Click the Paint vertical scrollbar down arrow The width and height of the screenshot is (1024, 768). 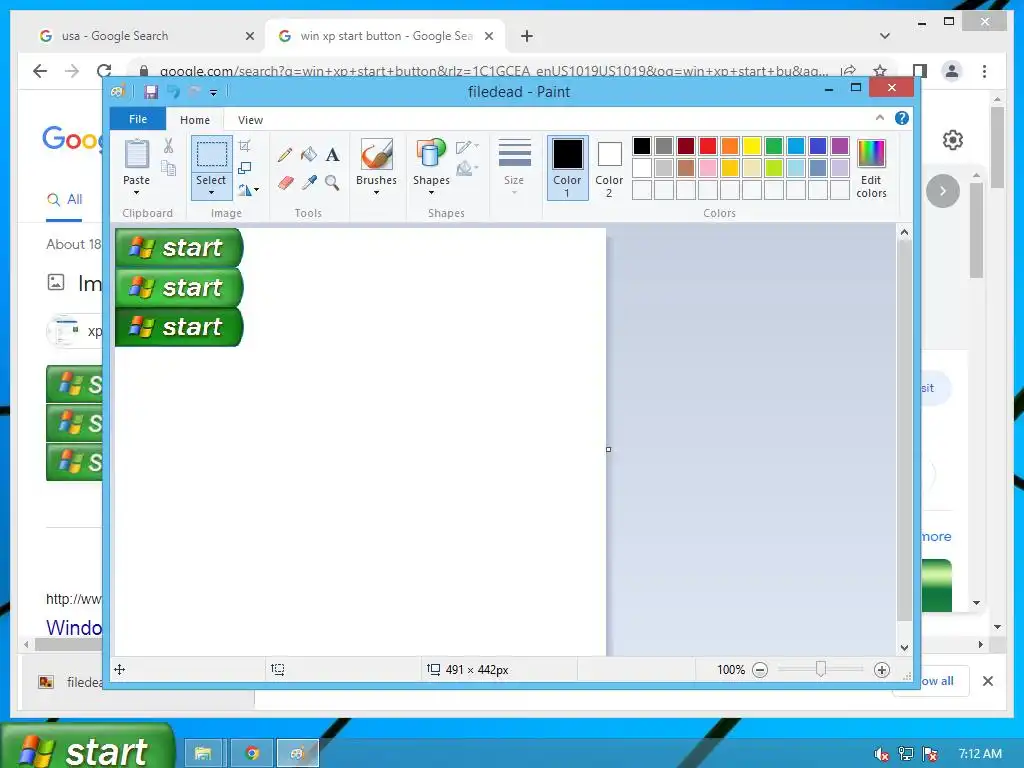point(904,648)
